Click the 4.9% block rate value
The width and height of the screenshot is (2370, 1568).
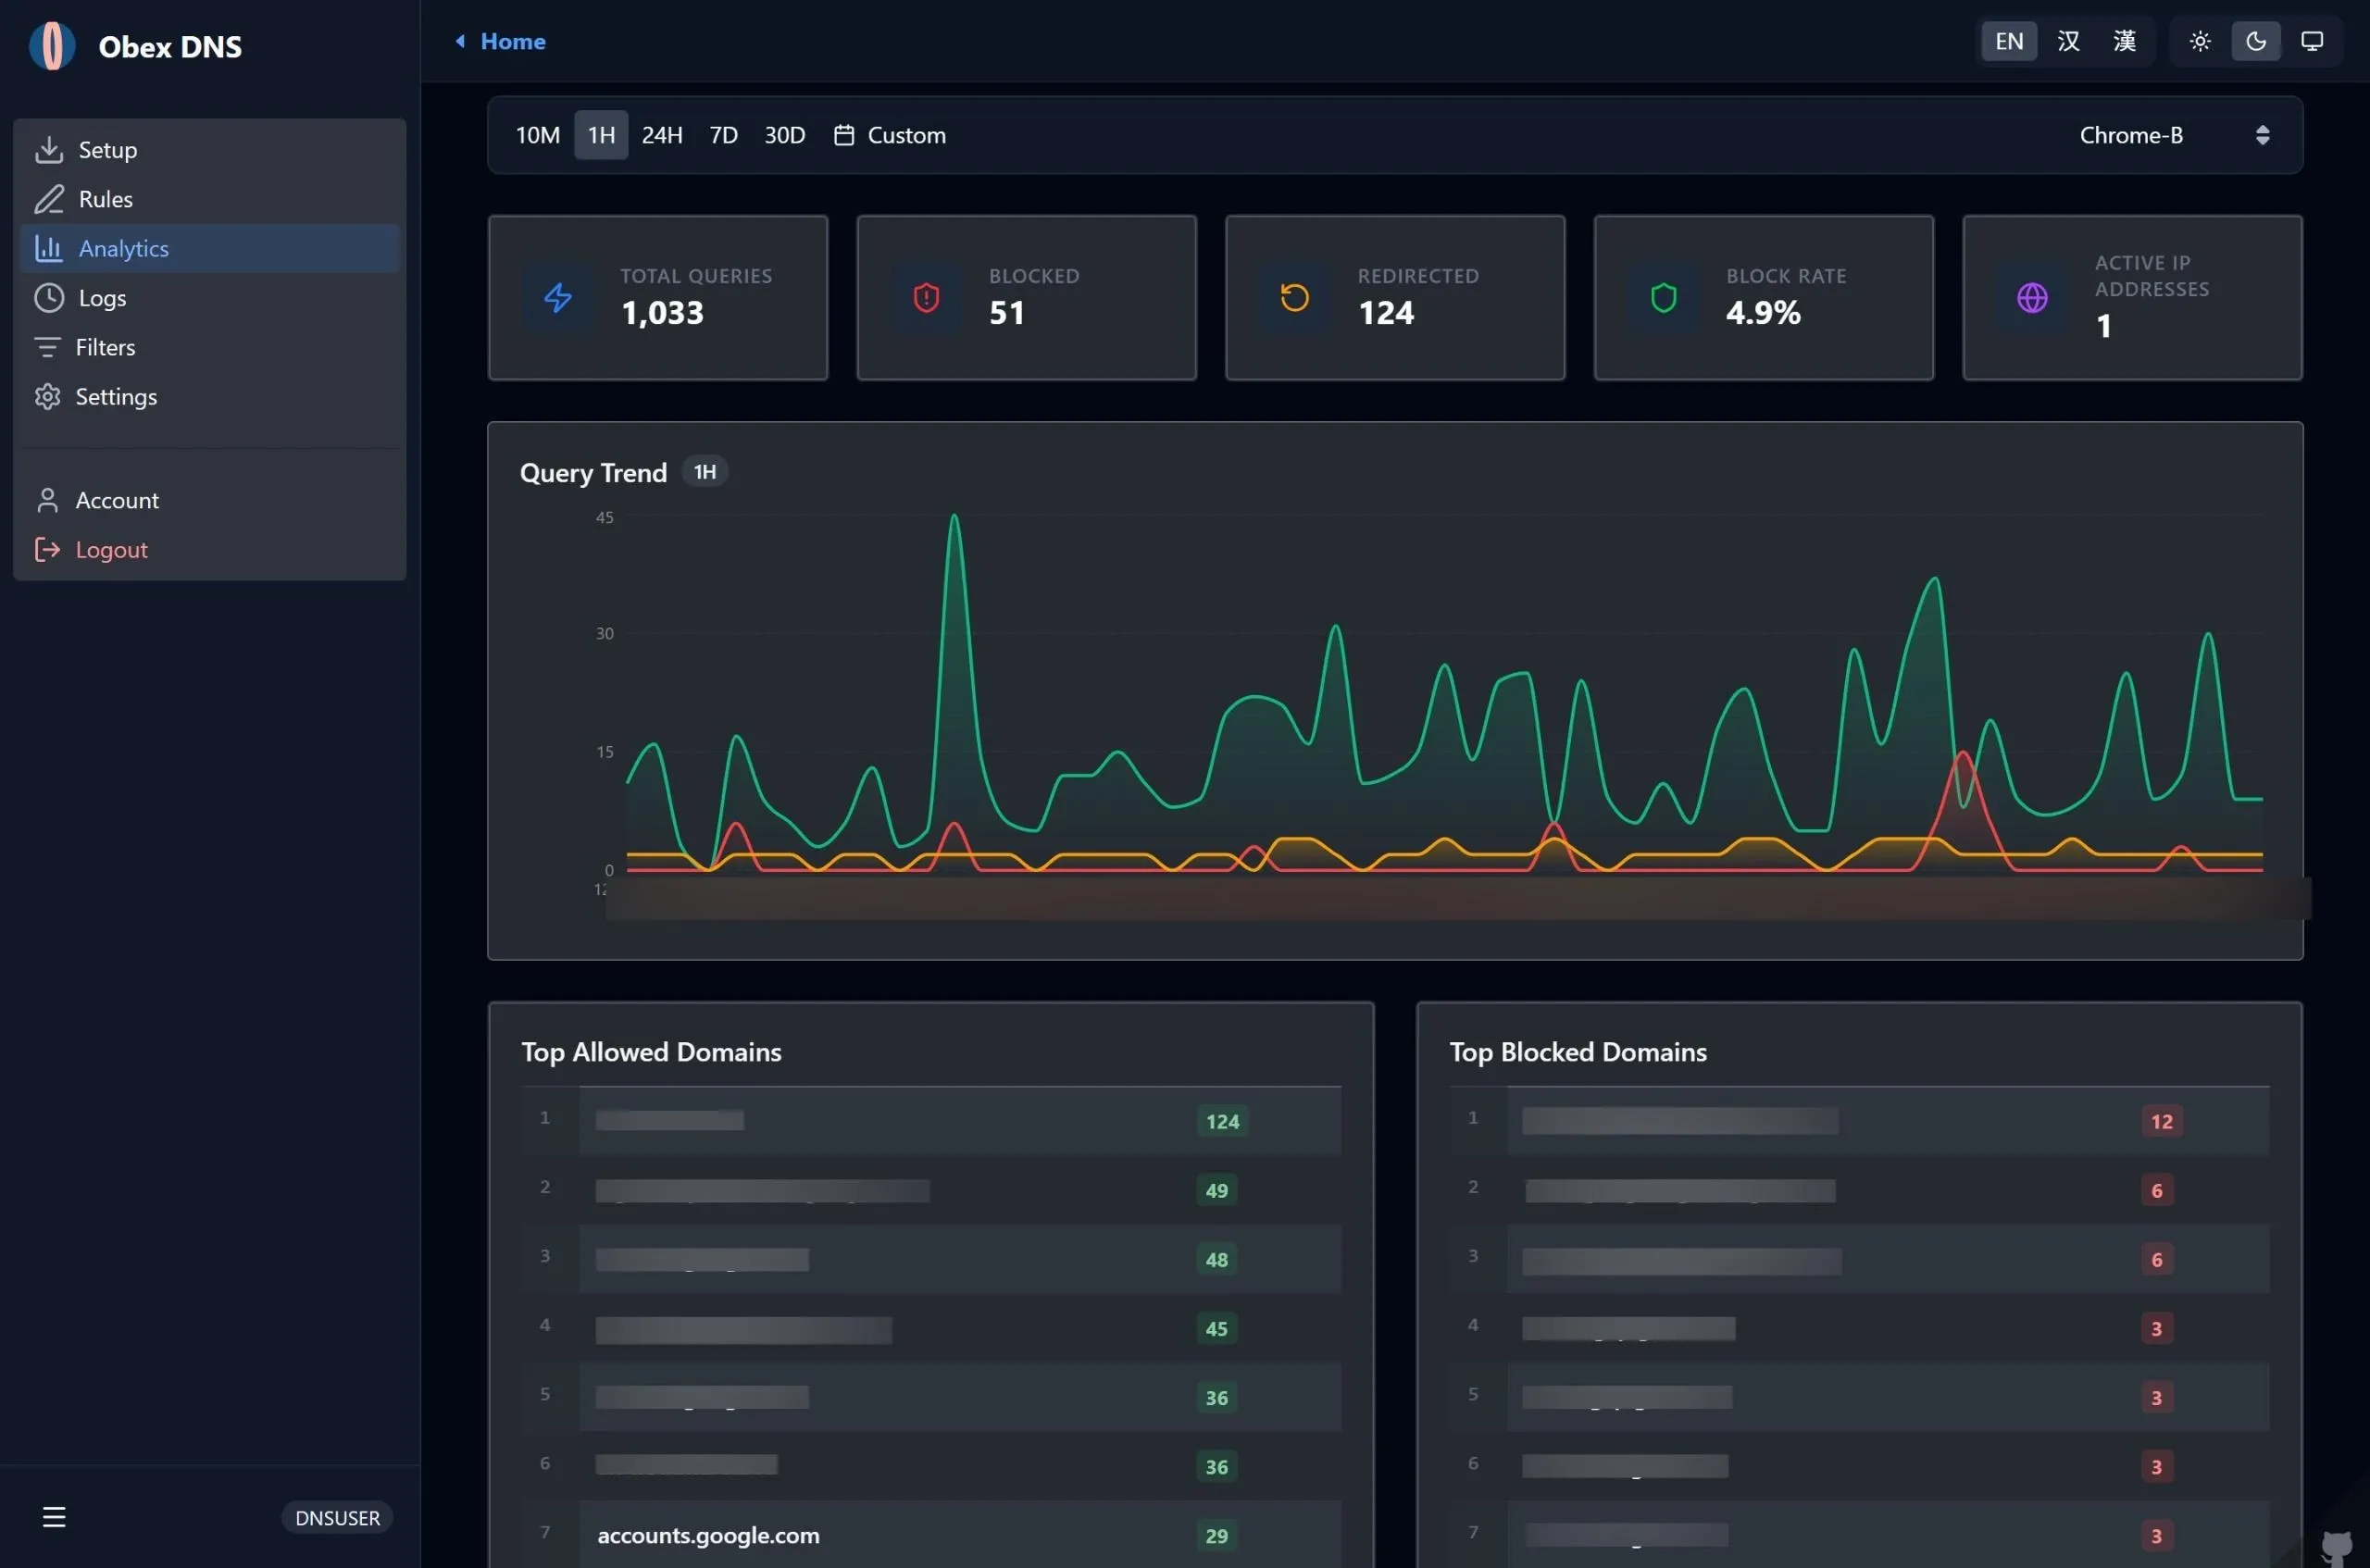1763,313
